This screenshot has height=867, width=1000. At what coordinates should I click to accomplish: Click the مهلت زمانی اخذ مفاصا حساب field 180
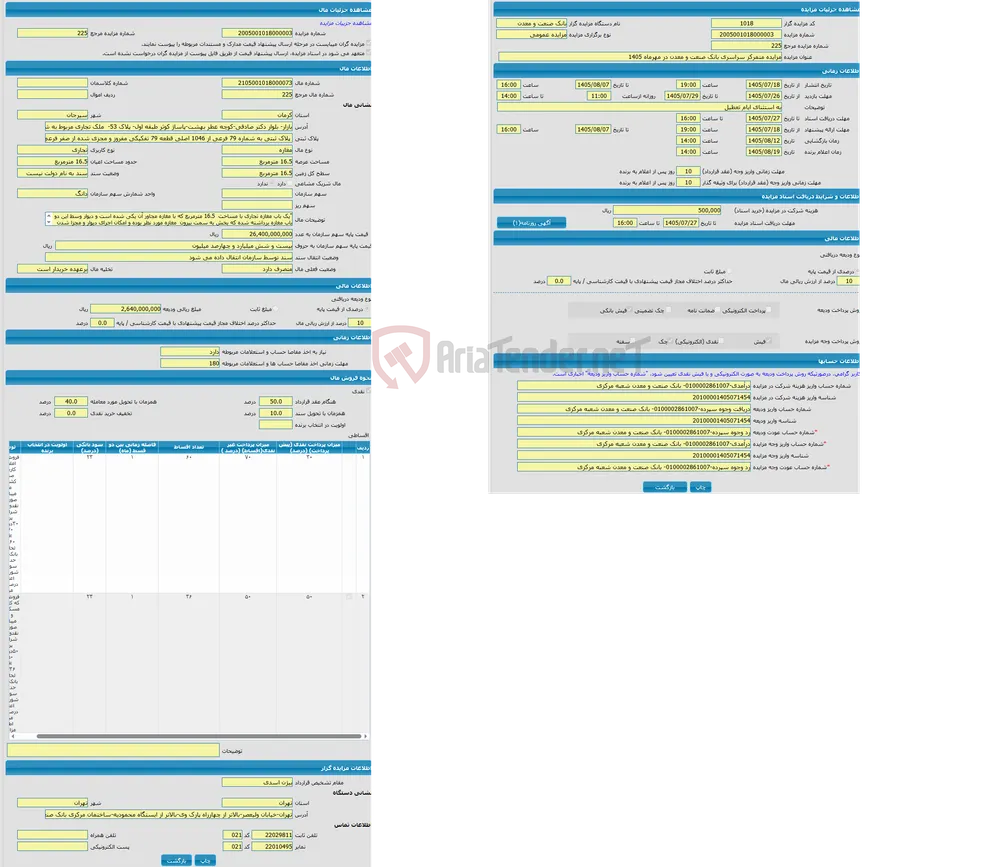pos(190,363)
